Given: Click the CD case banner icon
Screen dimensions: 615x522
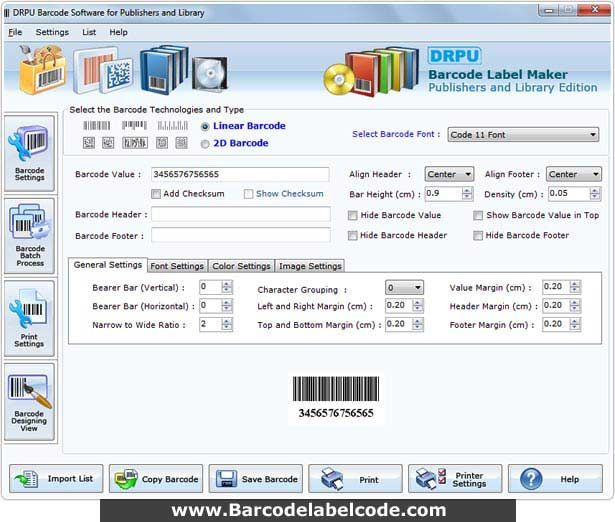Looking at the screenshot, I should click(x=210, y=73).
